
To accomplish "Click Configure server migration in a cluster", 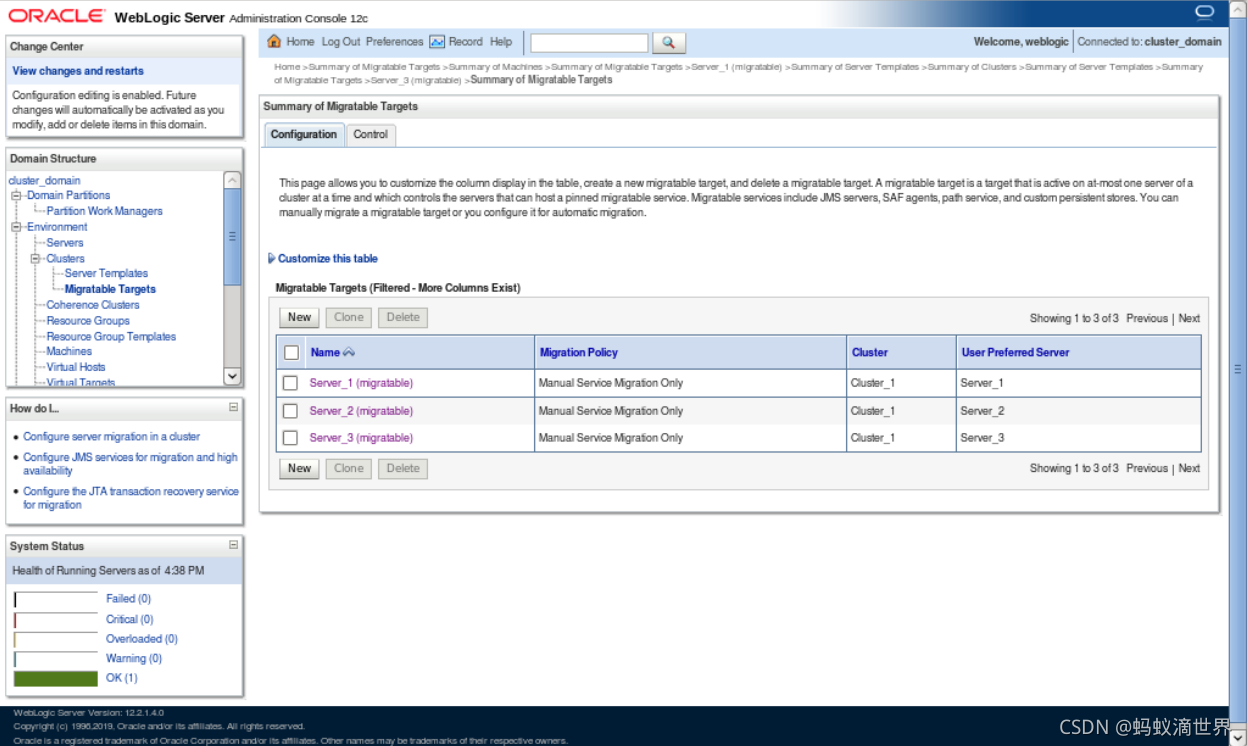I will 112,437.
